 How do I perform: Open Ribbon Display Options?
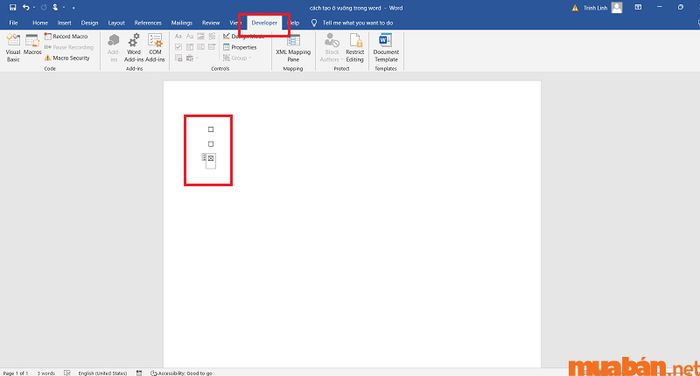click(x=638, y=7)
